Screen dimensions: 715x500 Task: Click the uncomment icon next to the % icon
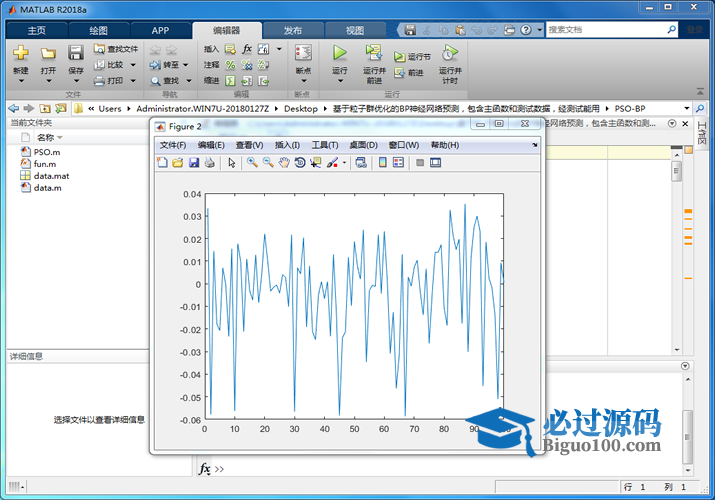(247, 65)
